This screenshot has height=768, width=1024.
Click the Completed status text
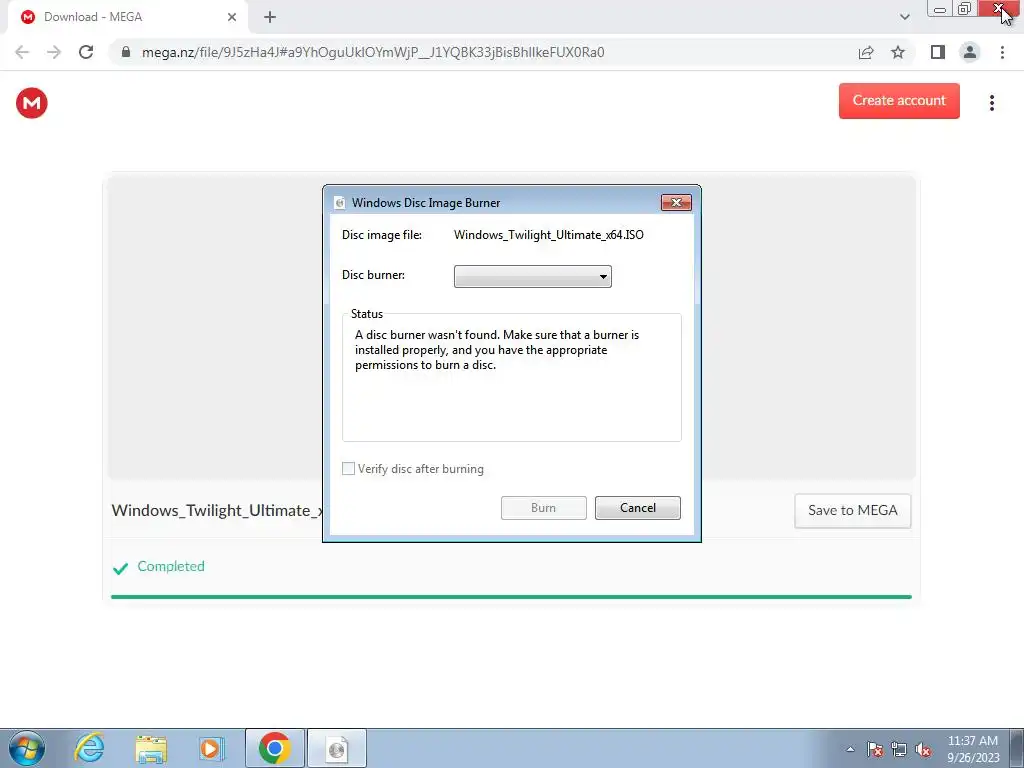170,566
